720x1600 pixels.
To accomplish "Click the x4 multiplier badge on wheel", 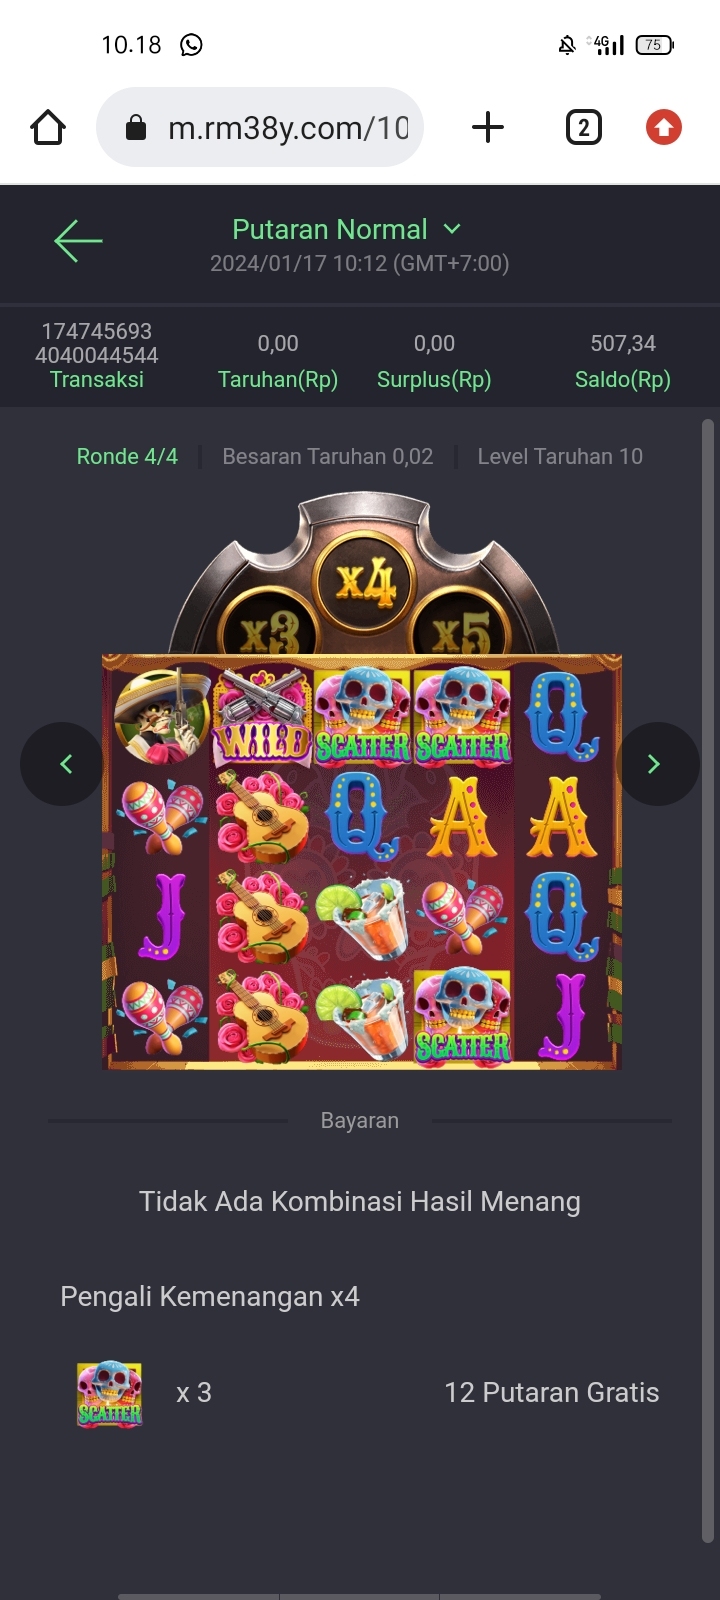I will click(365, 582).
